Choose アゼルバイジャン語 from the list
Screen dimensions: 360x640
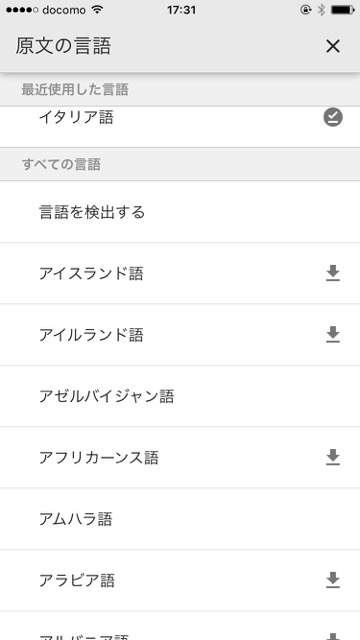click(x=180, y=396)
